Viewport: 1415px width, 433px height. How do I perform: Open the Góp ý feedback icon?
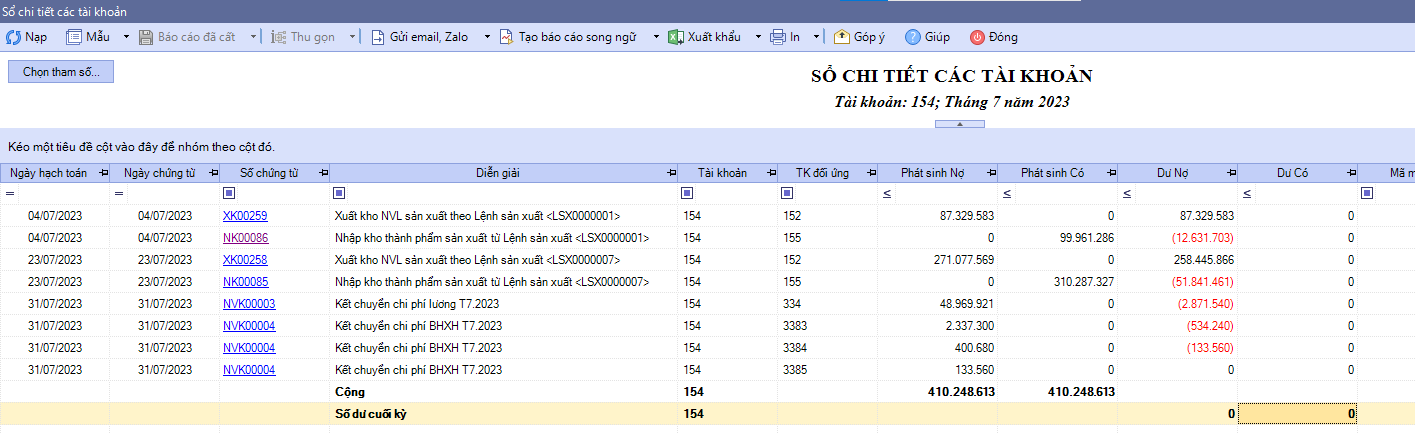click(841, 37)
